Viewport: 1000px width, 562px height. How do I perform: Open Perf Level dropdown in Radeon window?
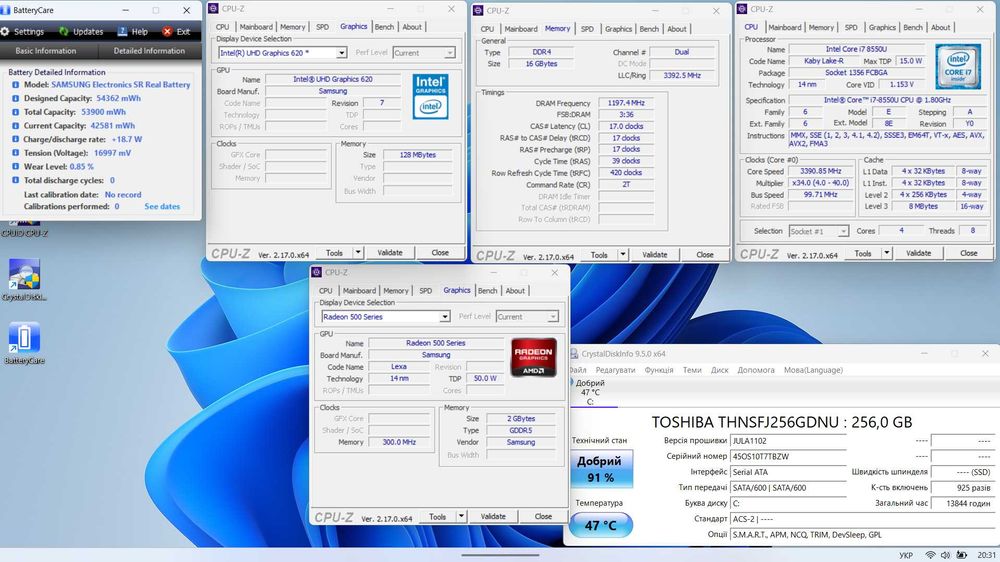527,316
